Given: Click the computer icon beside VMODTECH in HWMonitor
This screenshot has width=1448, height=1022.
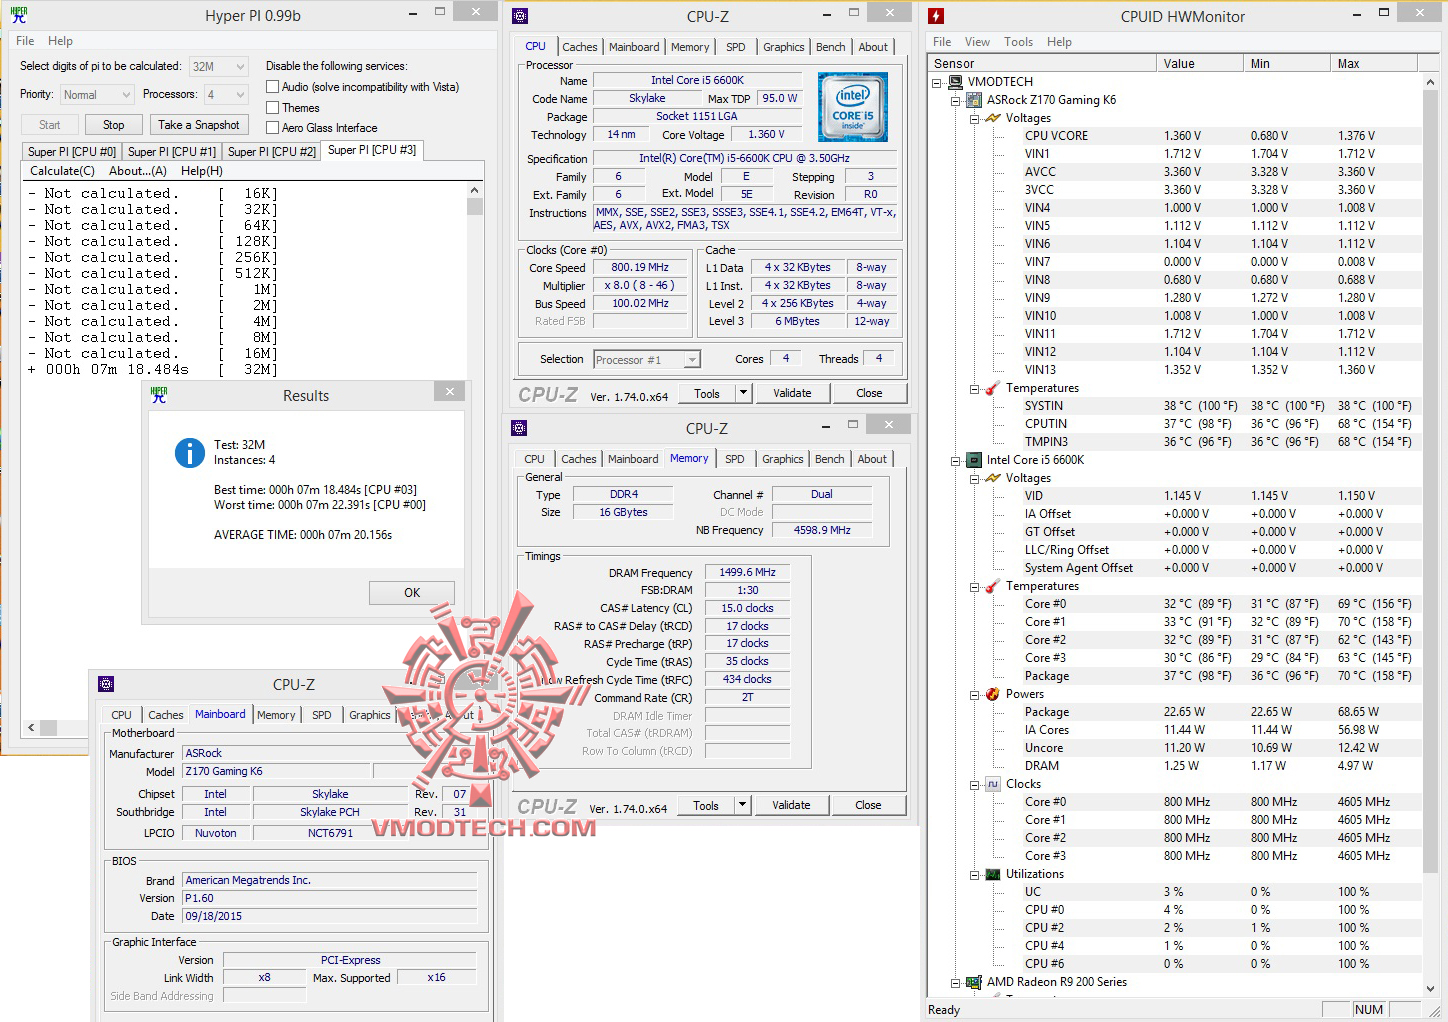Looking at the screenshot, I should click(956, 82).
